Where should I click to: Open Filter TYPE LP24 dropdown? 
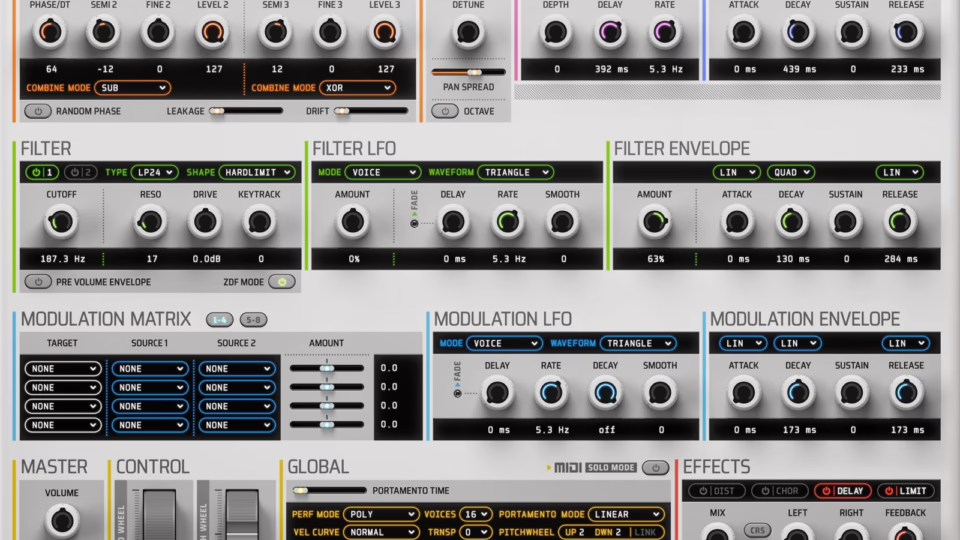coord(154,173)
